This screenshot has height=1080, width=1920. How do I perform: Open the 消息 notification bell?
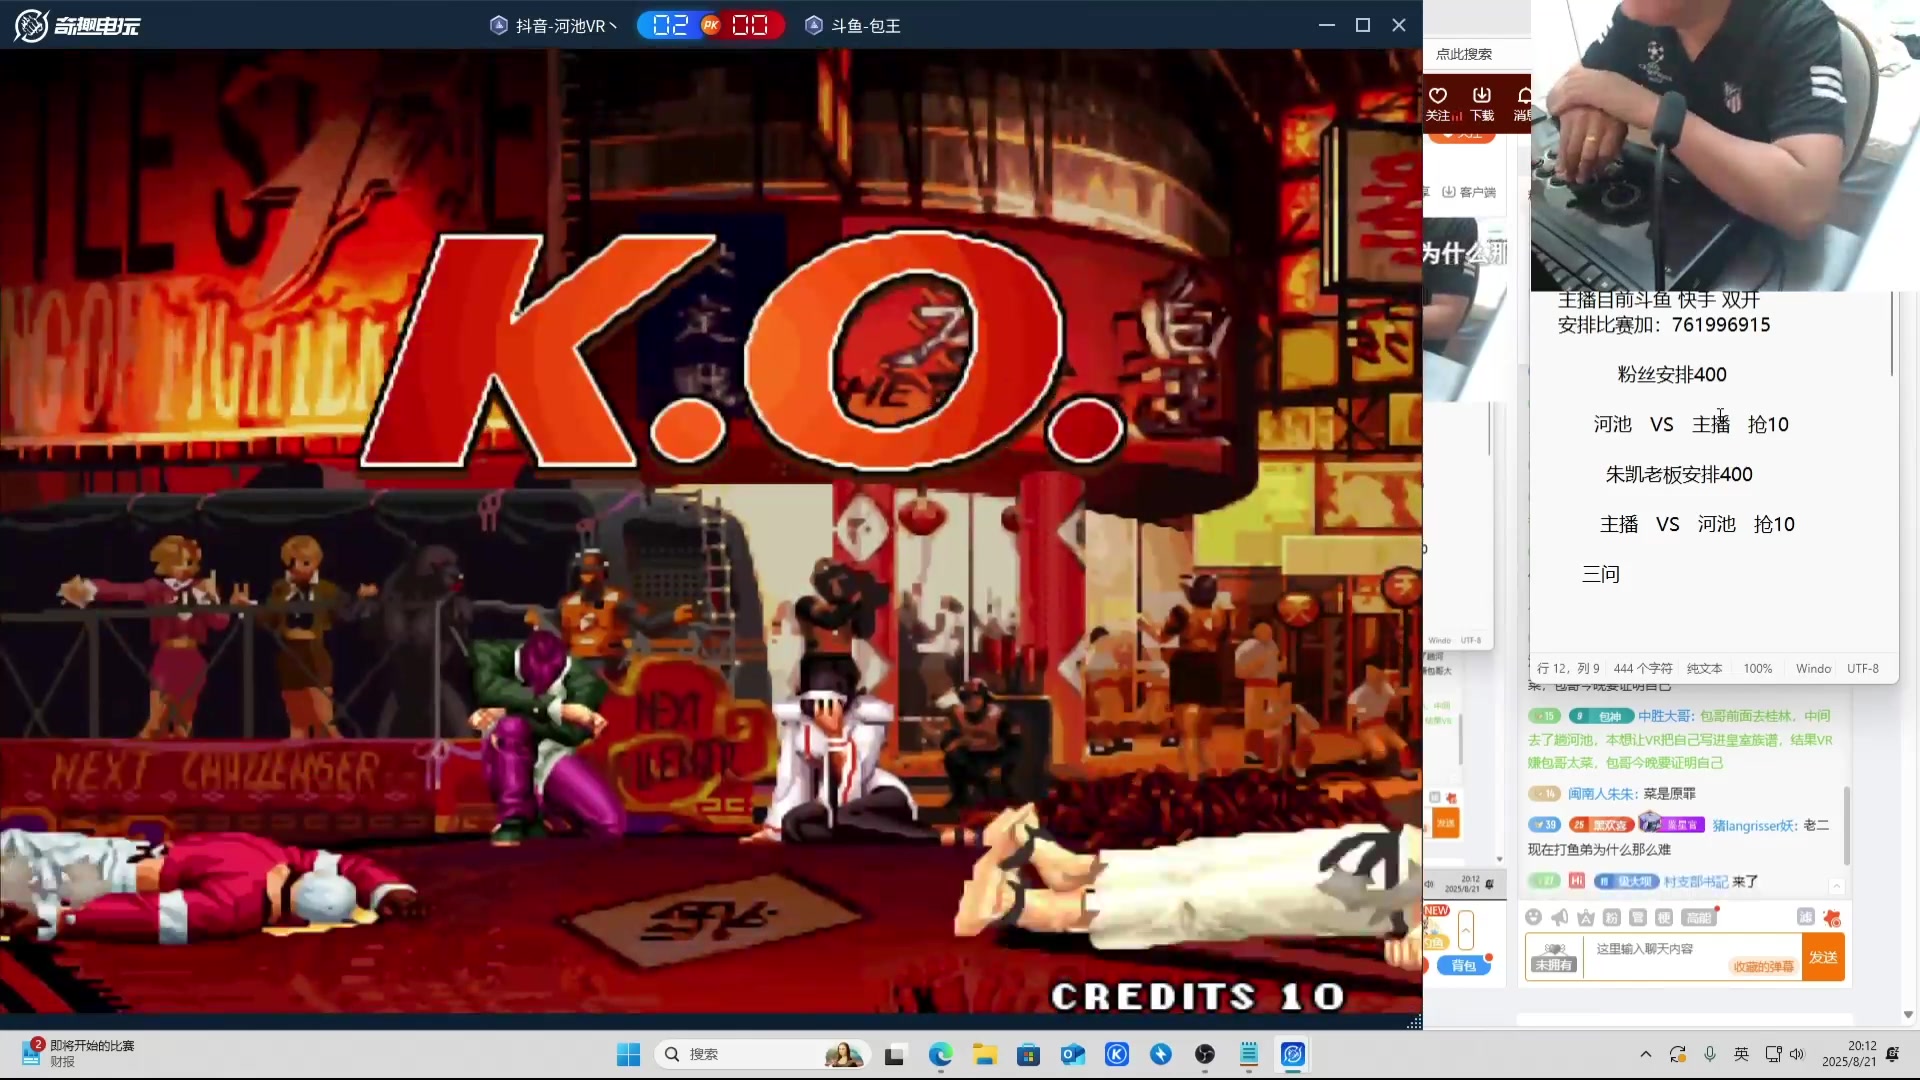(x=1523, y=103)
